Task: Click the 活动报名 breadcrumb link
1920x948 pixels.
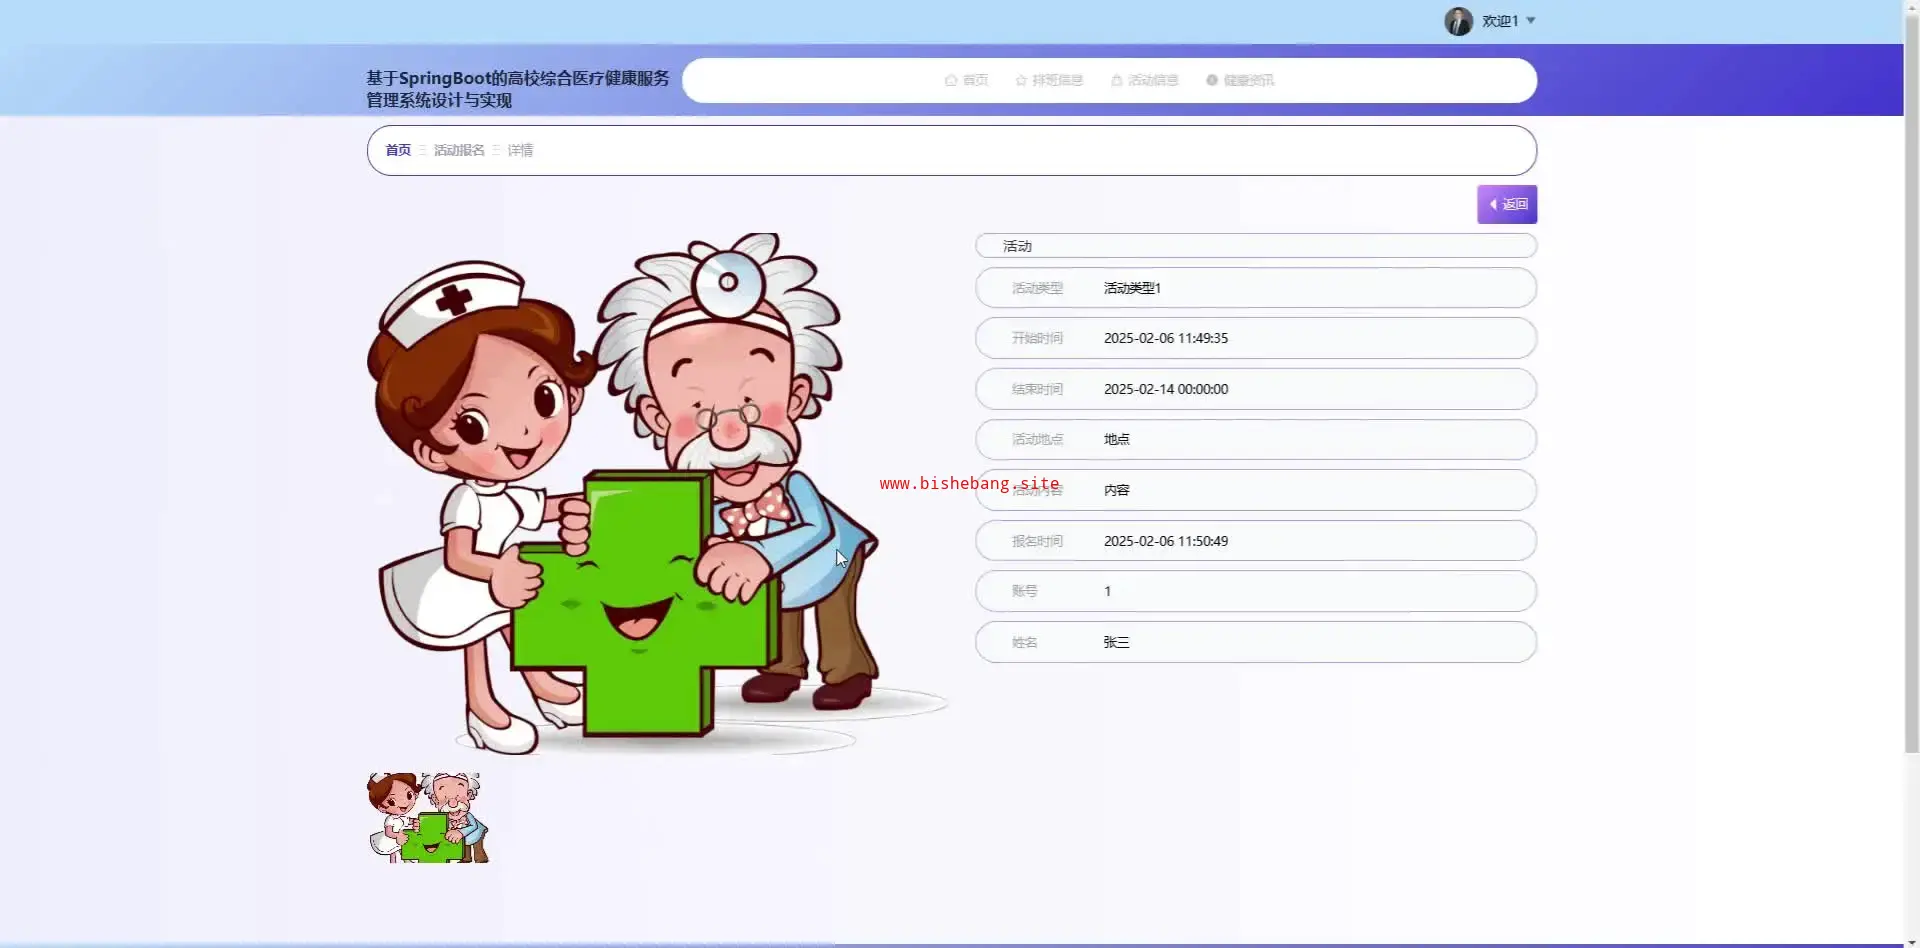Action: point(459,150)
